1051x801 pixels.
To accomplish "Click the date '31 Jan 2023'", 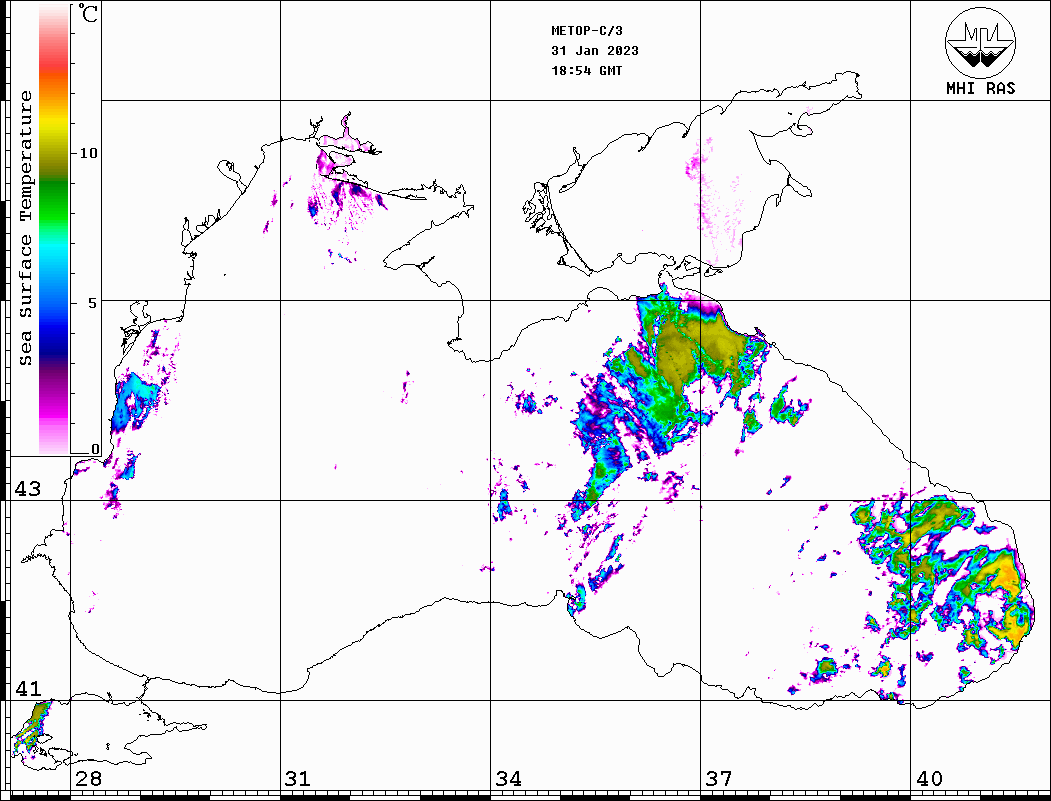I will tap(595, 51).
